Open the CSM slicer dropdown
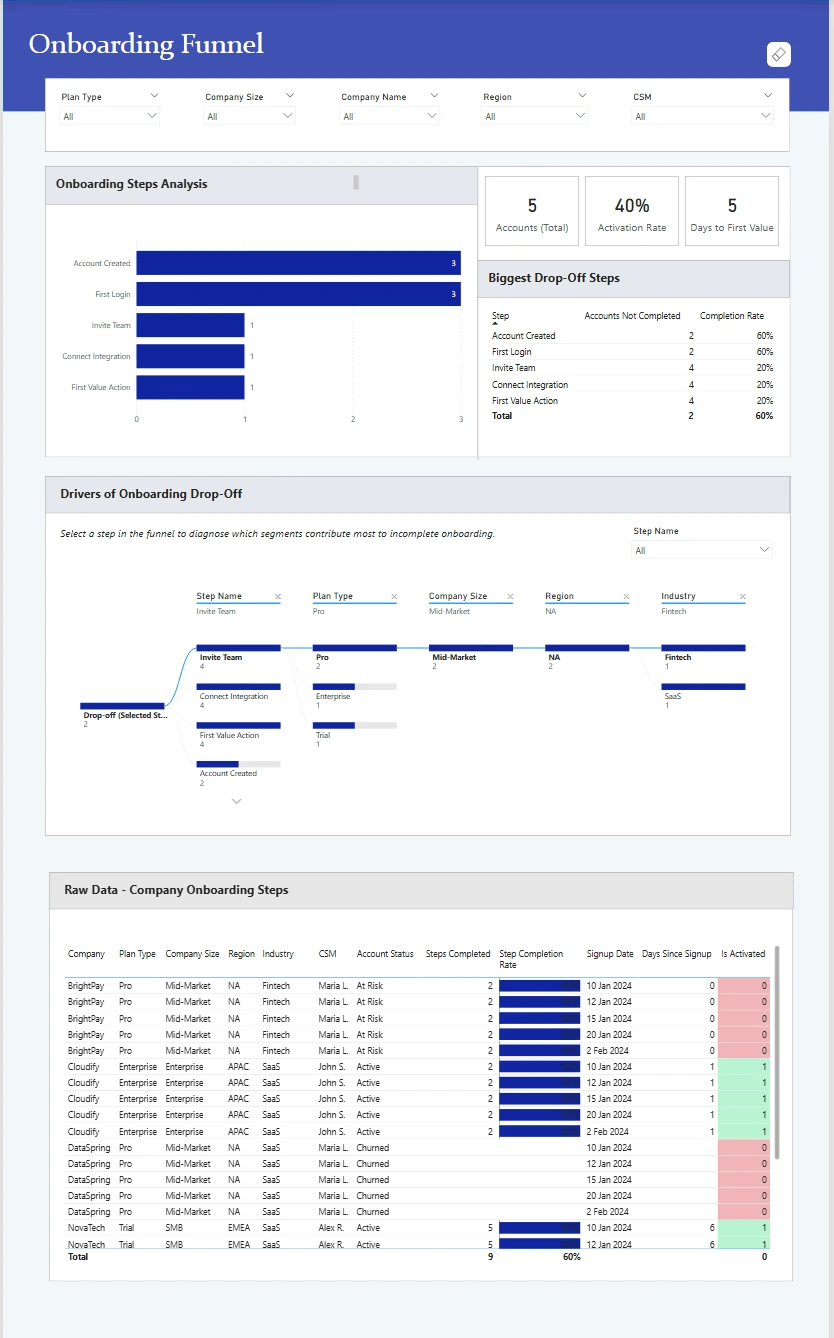 click(x=703, y=116)
